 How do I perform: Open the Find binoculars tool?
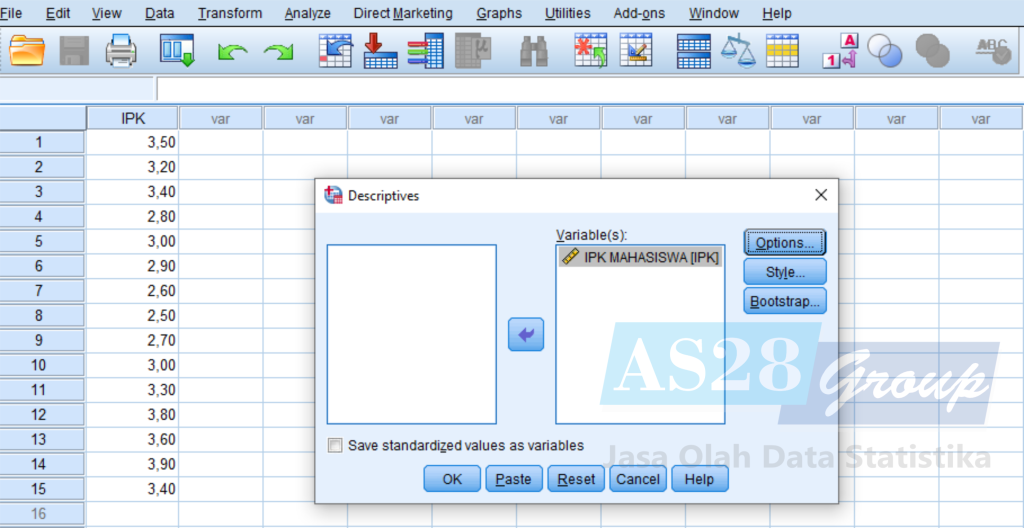pos(534,50)
